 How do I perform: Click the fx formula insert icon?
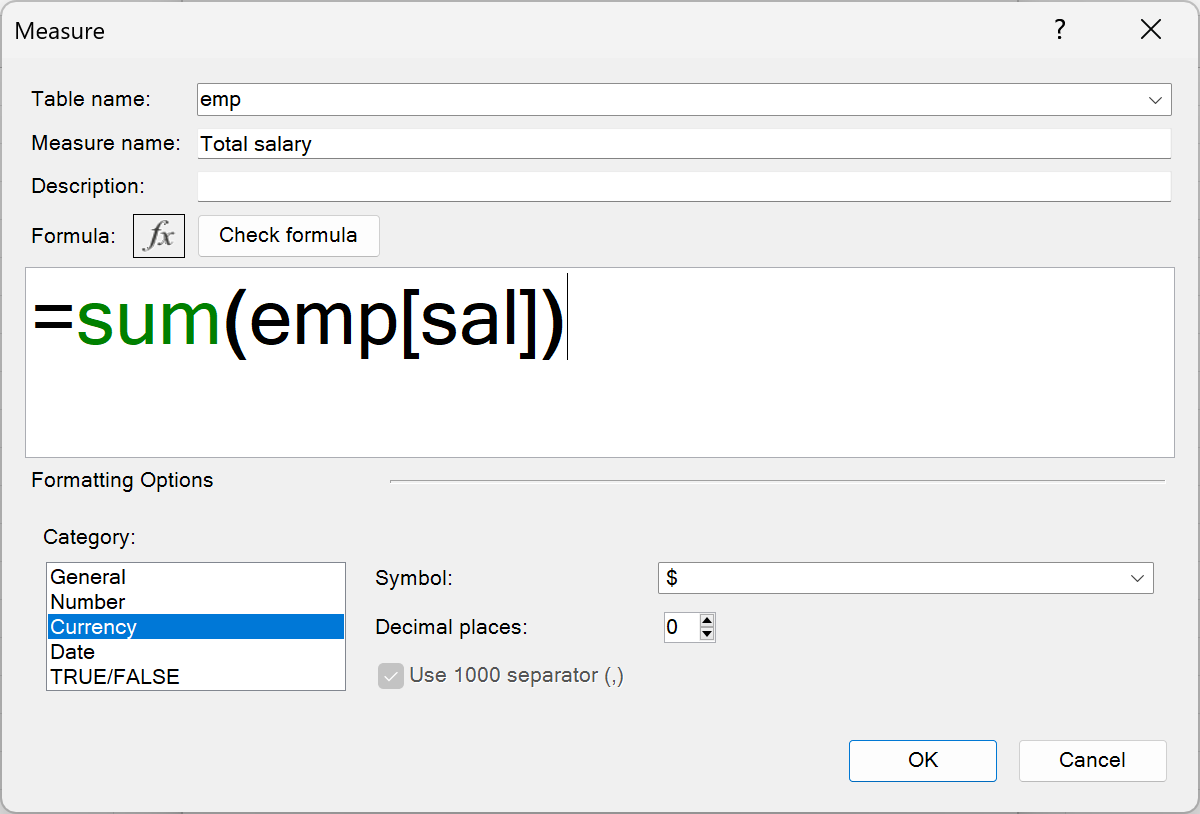coord(158,235)
